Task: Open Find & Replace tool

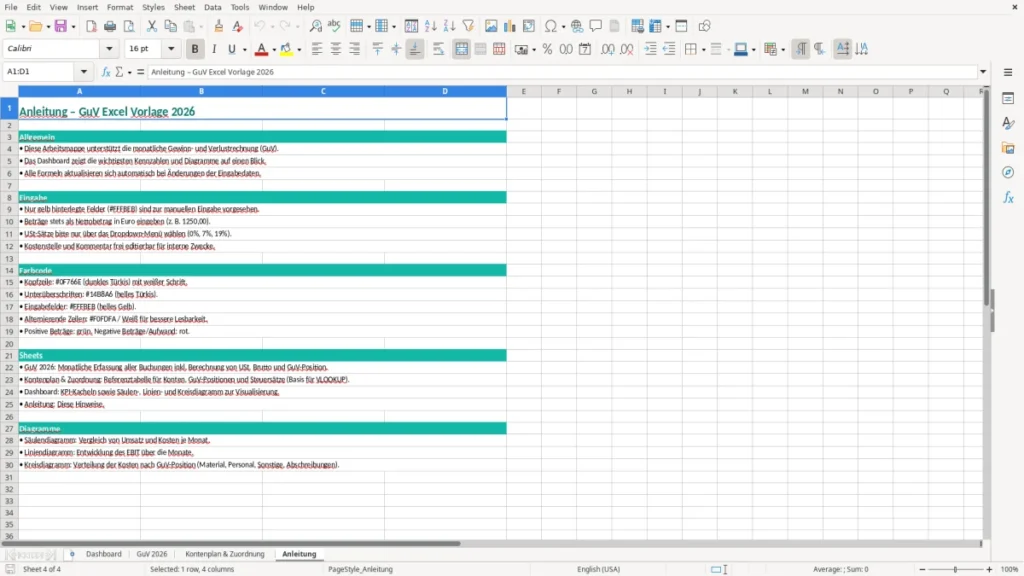Action: pos(315,26)
